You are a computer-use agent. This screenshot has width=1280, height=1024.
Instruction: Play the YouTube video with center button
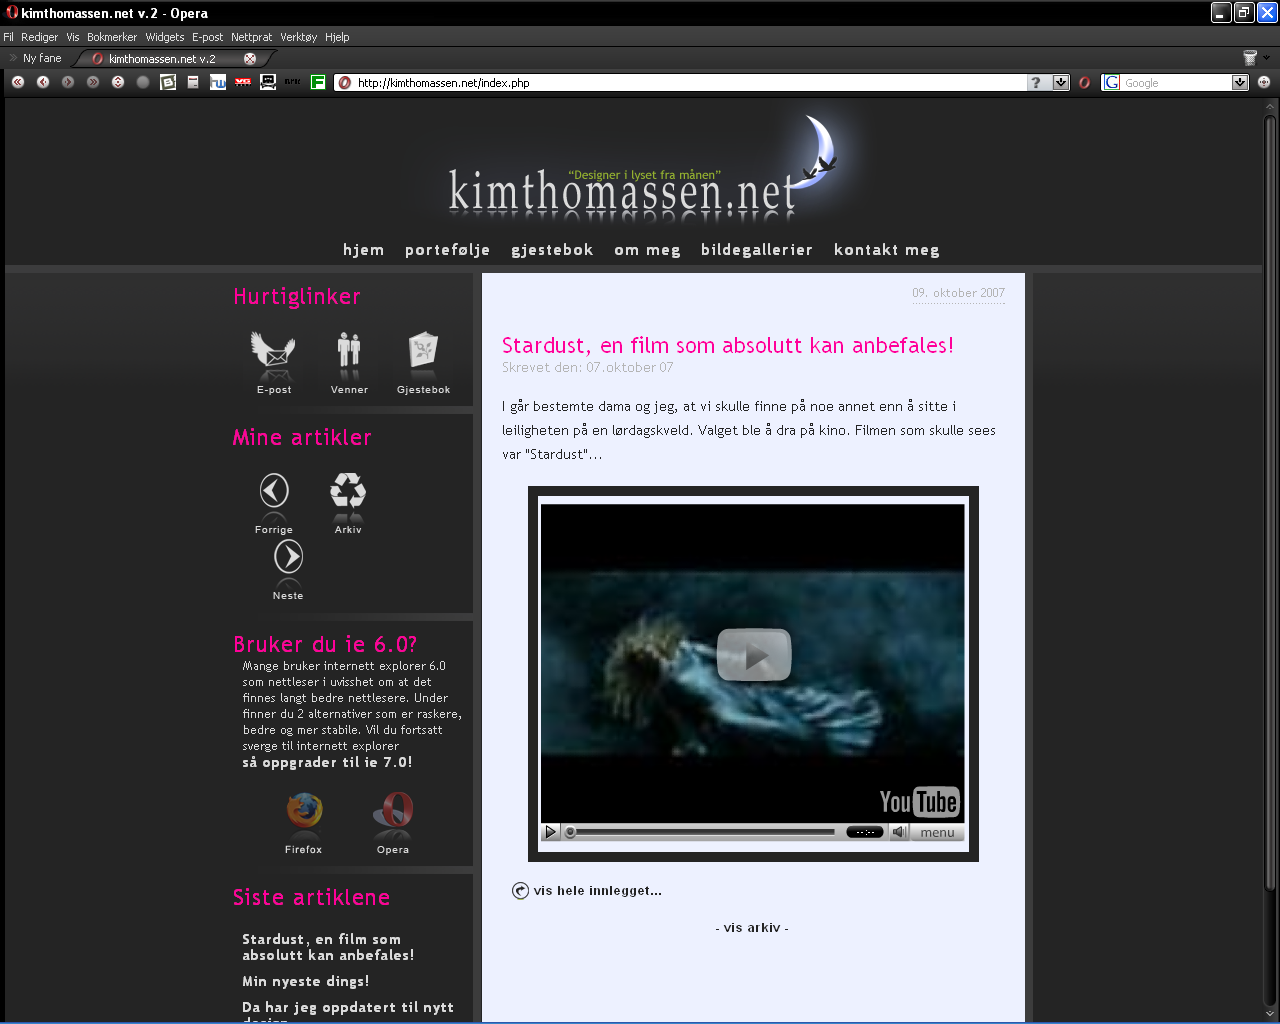pyautogui.click(x=755, y=655)
